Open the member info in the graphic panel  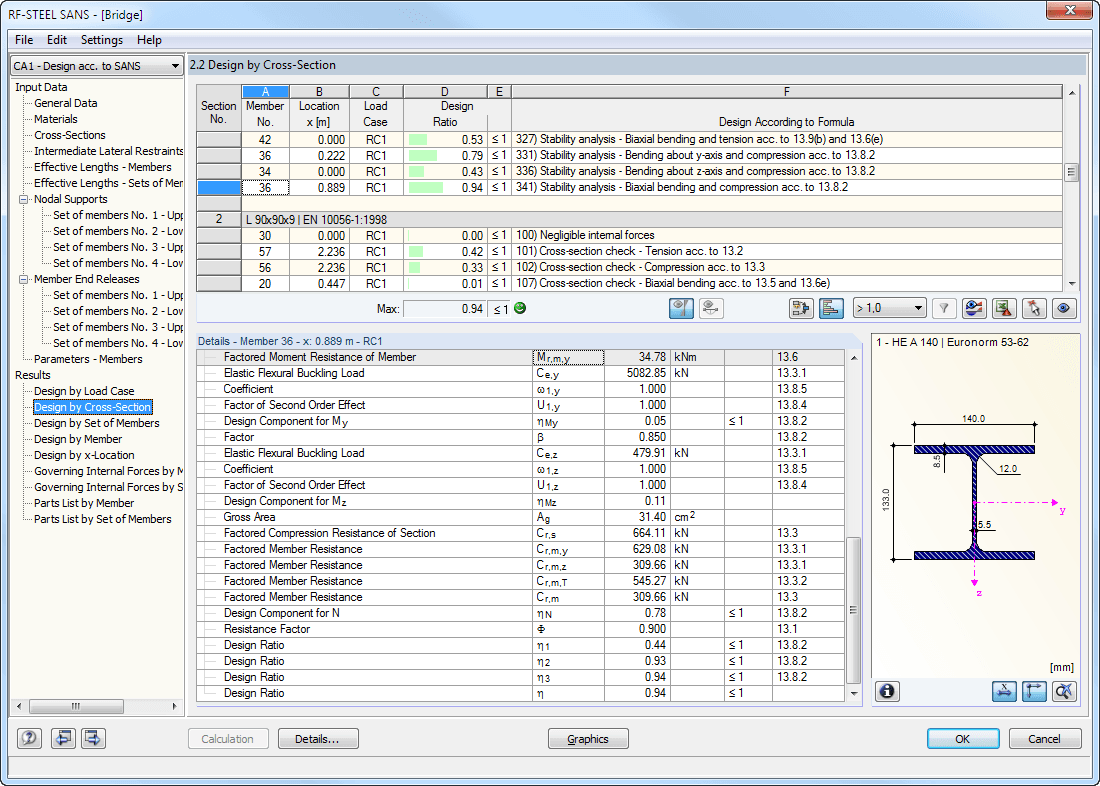(887, 691)
